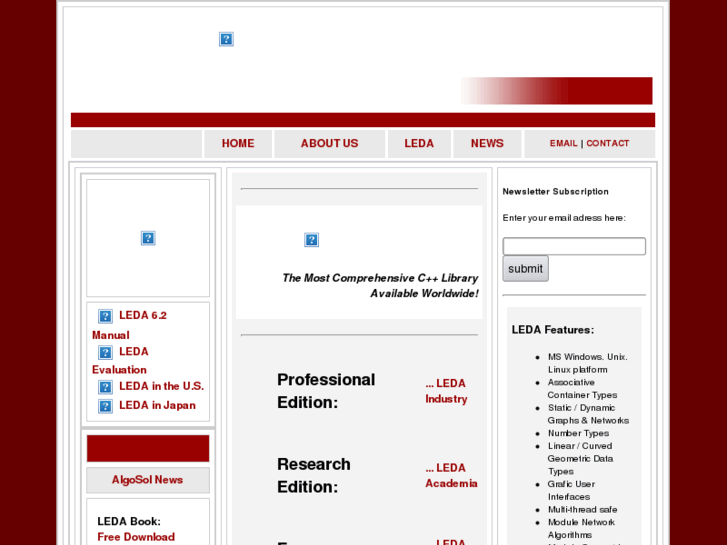Click the Enter your email adress here label
Screen dimensions: 727x545
tap(564, 218)
